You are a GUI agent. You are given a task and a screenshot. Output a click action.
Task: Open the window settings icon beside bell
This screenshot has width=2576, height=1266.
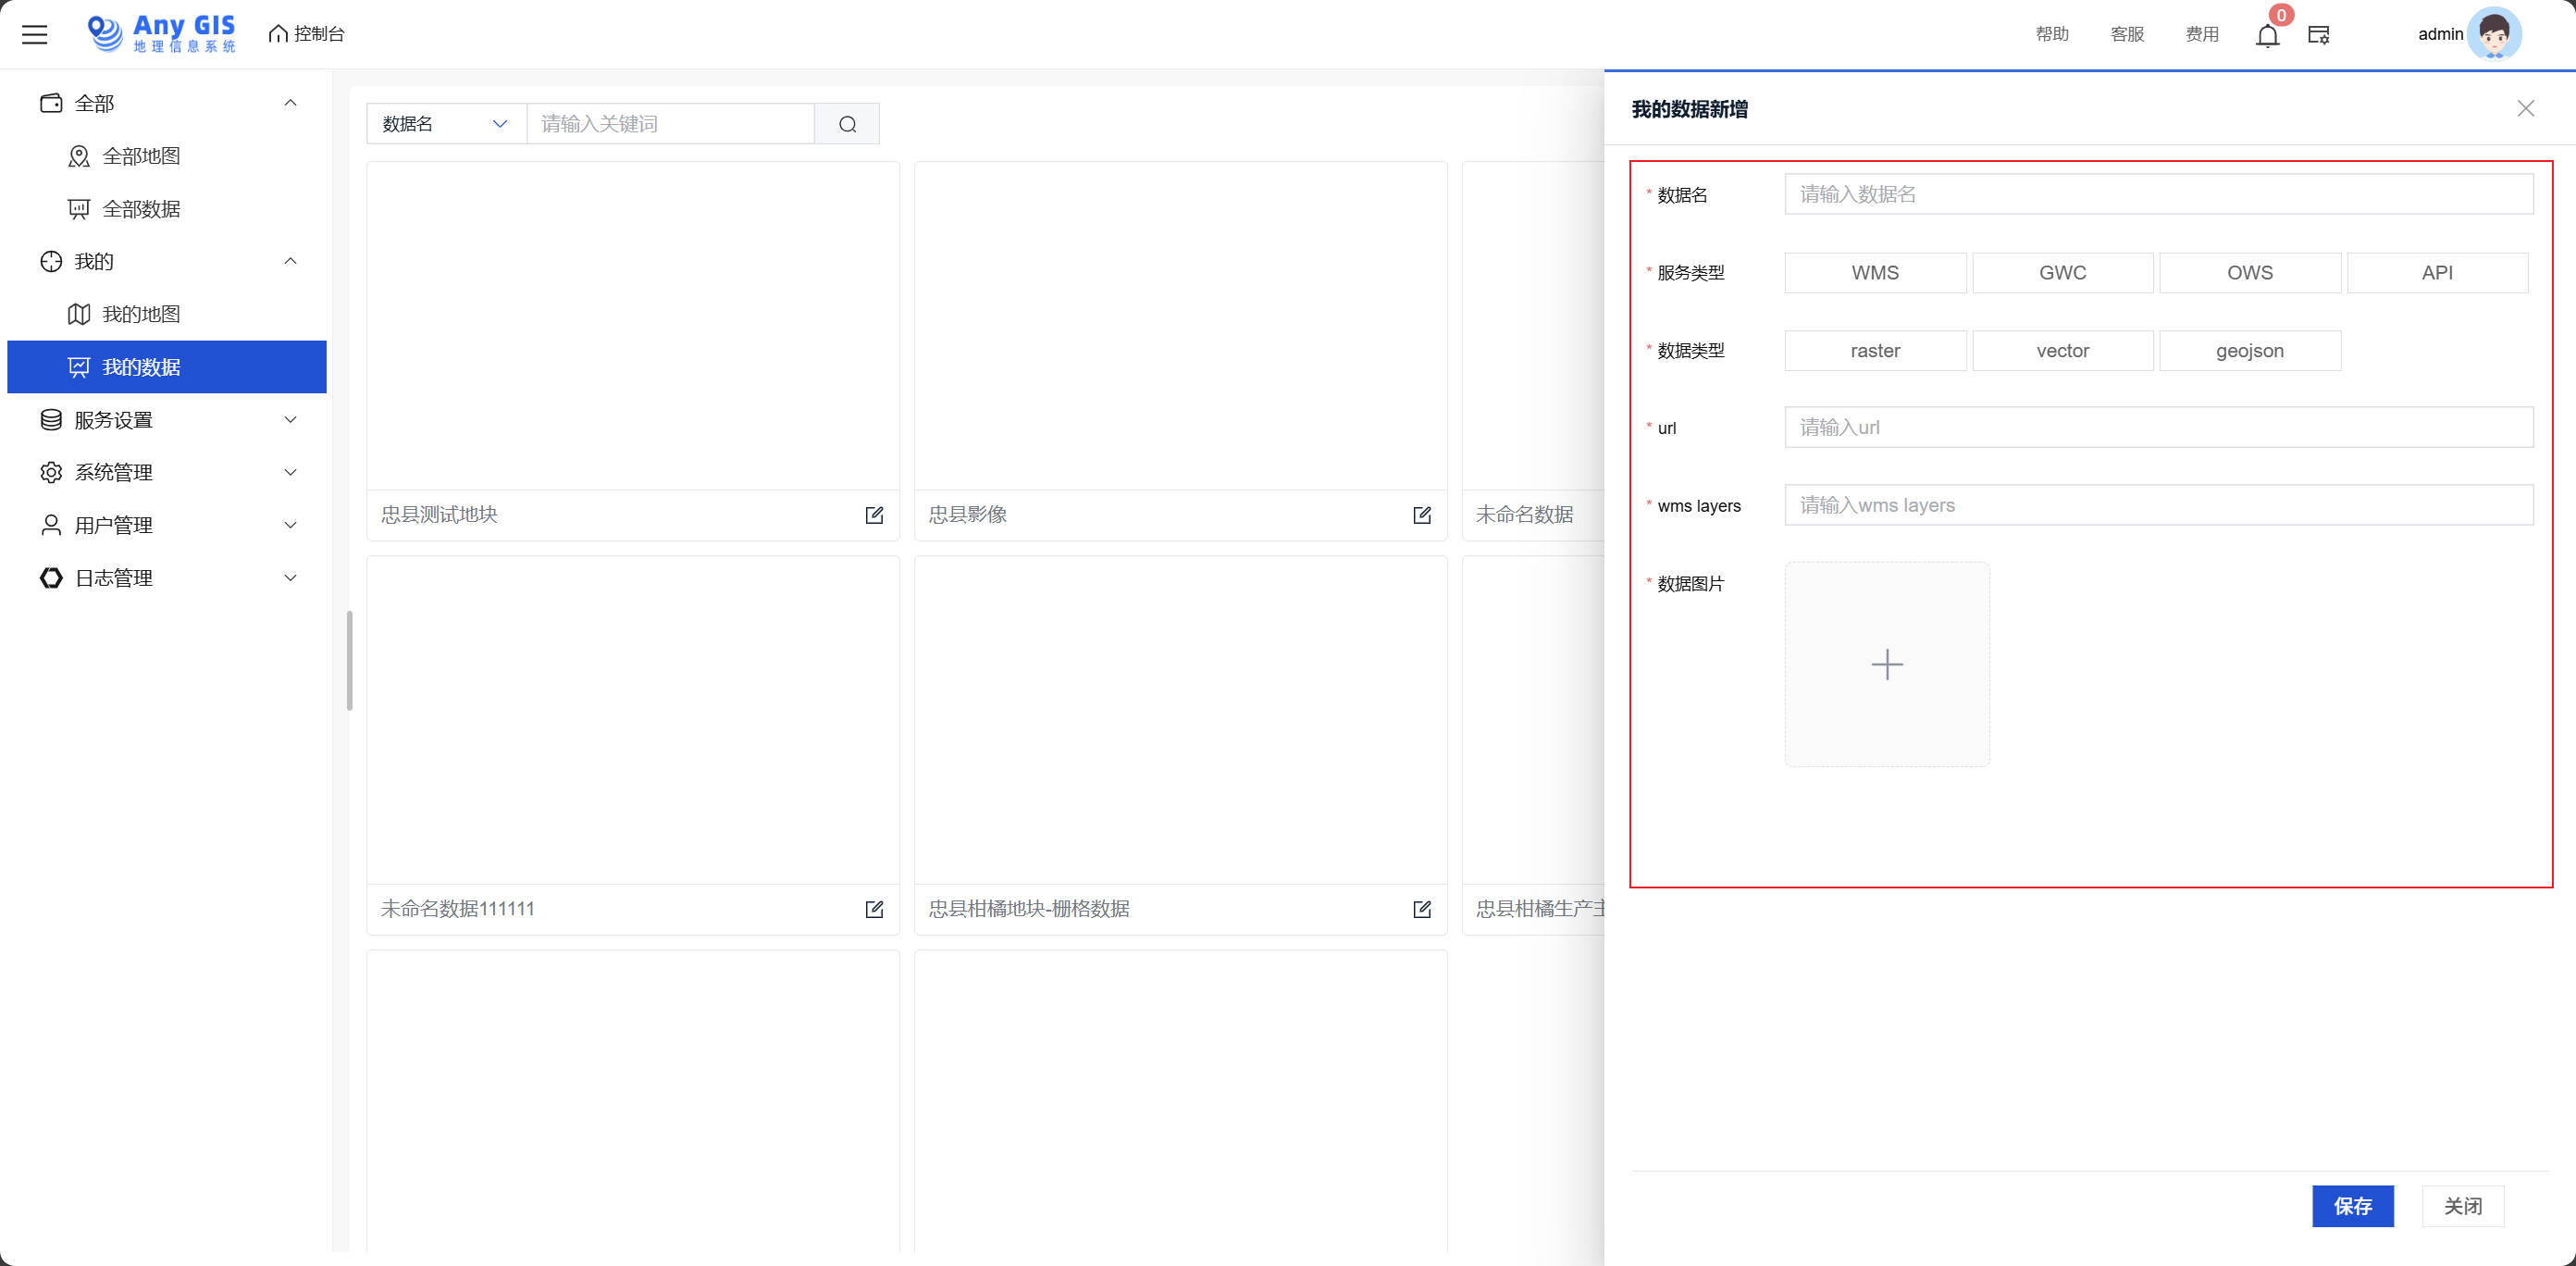point(2318,35)
